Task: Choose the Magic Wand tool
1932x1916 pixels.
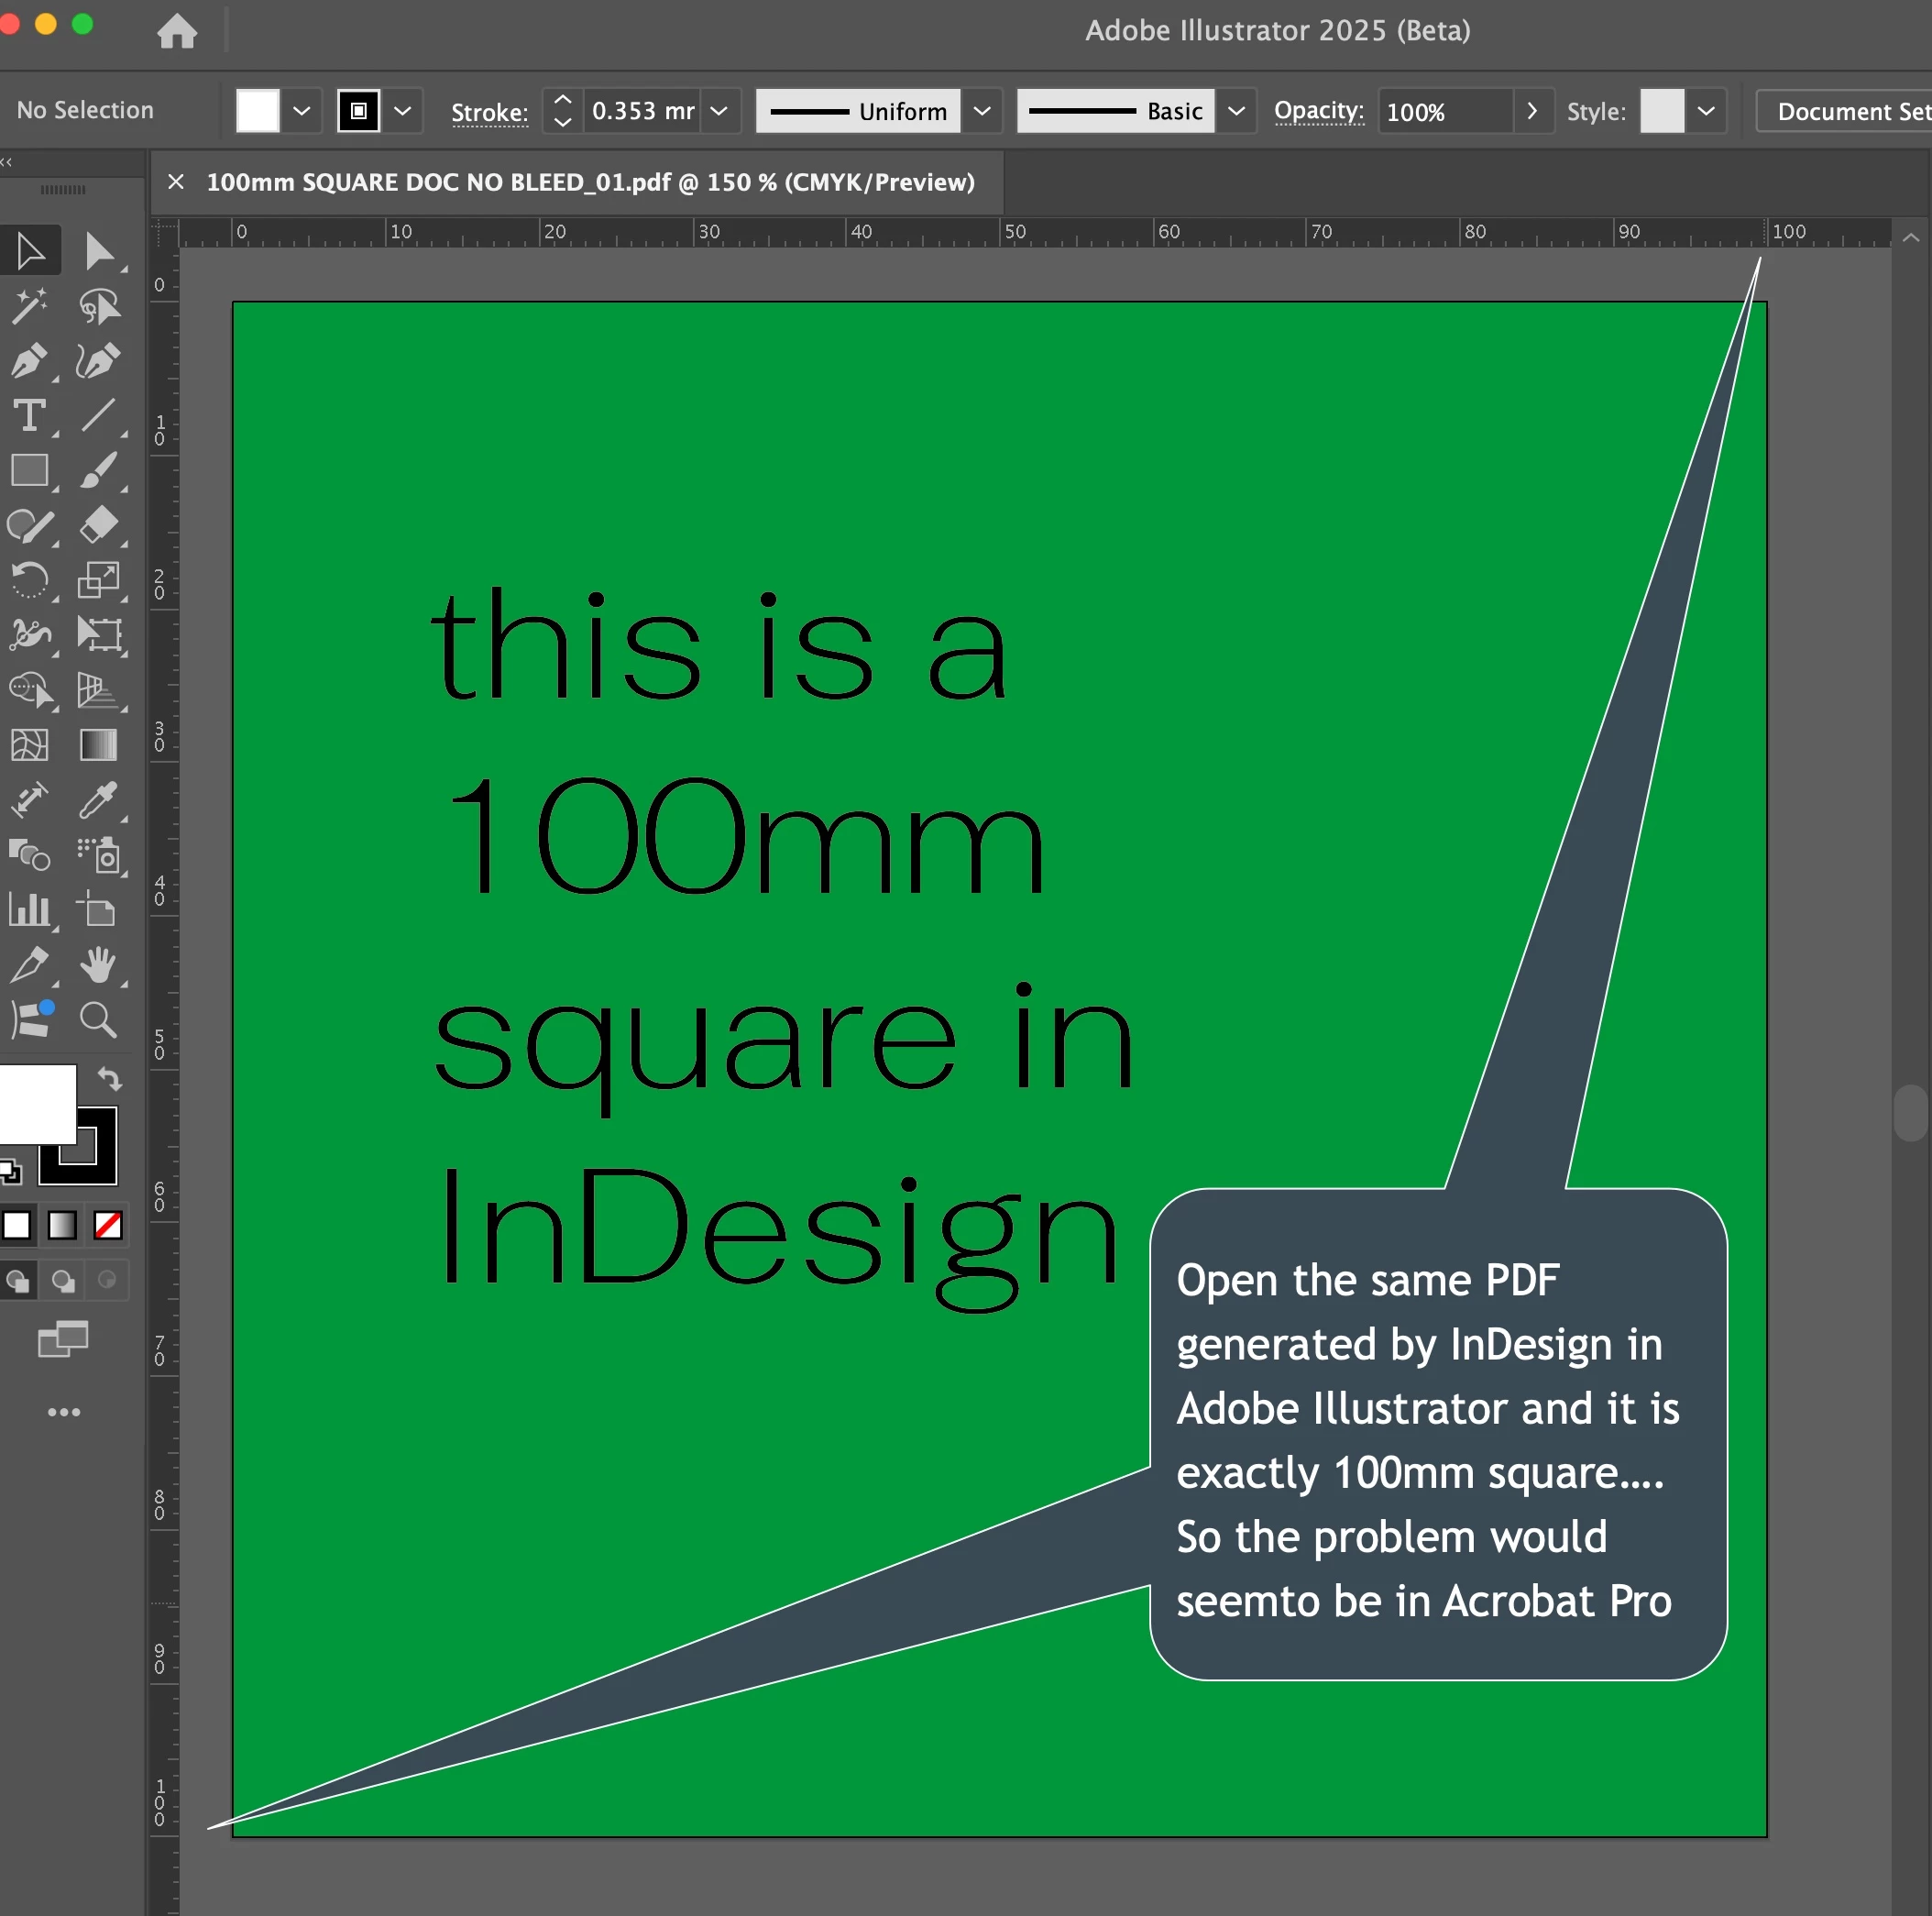Action: coord(29,306)
